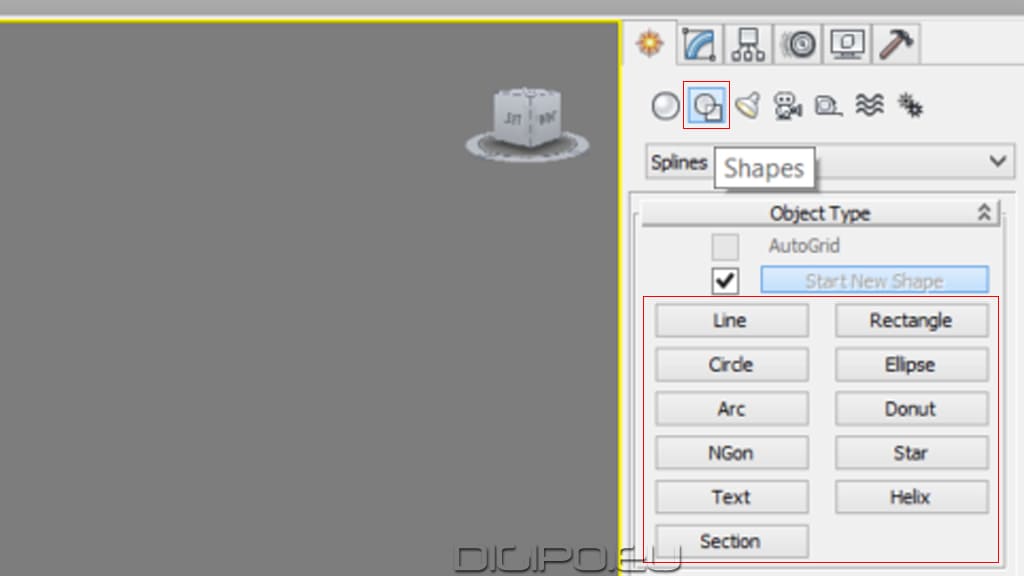Select the Geometry category icon
Viewport: 1024px width, 576px height.
click(665, 105)
